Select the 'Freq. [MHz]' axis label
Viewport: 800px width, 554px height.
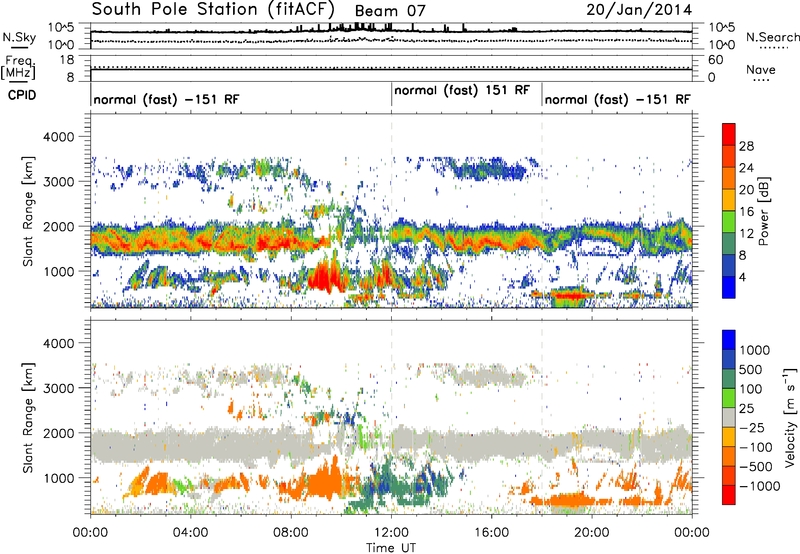(18, 67)
